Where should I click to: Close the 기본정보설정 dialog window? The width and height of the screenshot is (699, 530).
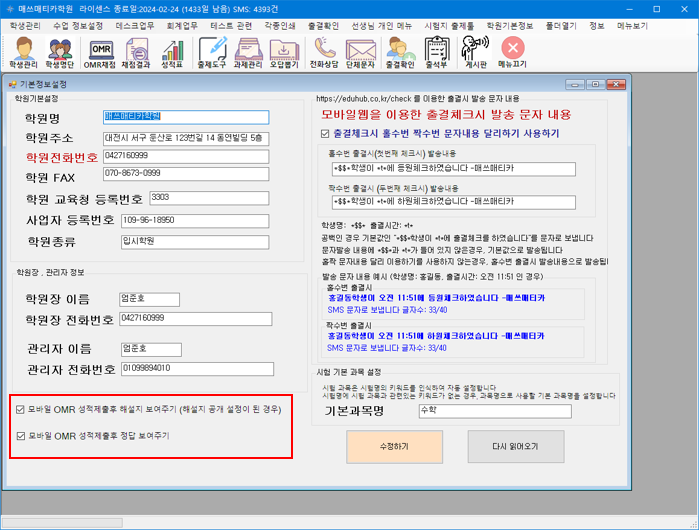[616, 84]
